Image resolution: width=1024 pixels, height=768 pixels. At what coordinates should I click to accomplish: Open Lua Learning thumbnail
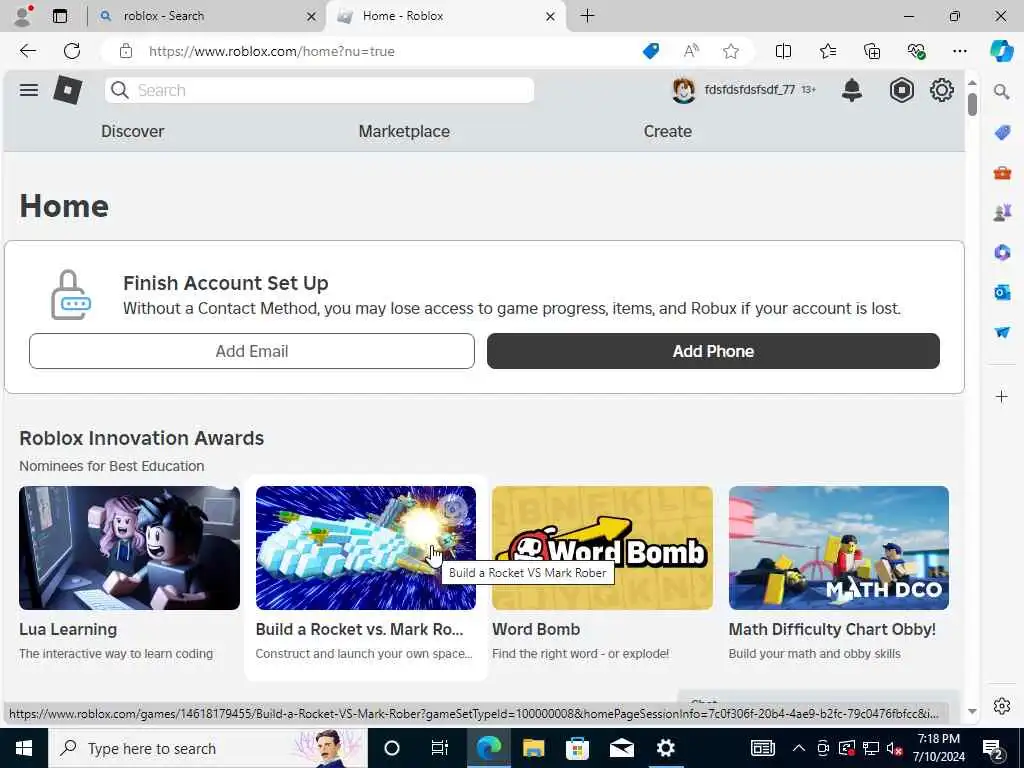pyautogui.click(x=129, y=548)
